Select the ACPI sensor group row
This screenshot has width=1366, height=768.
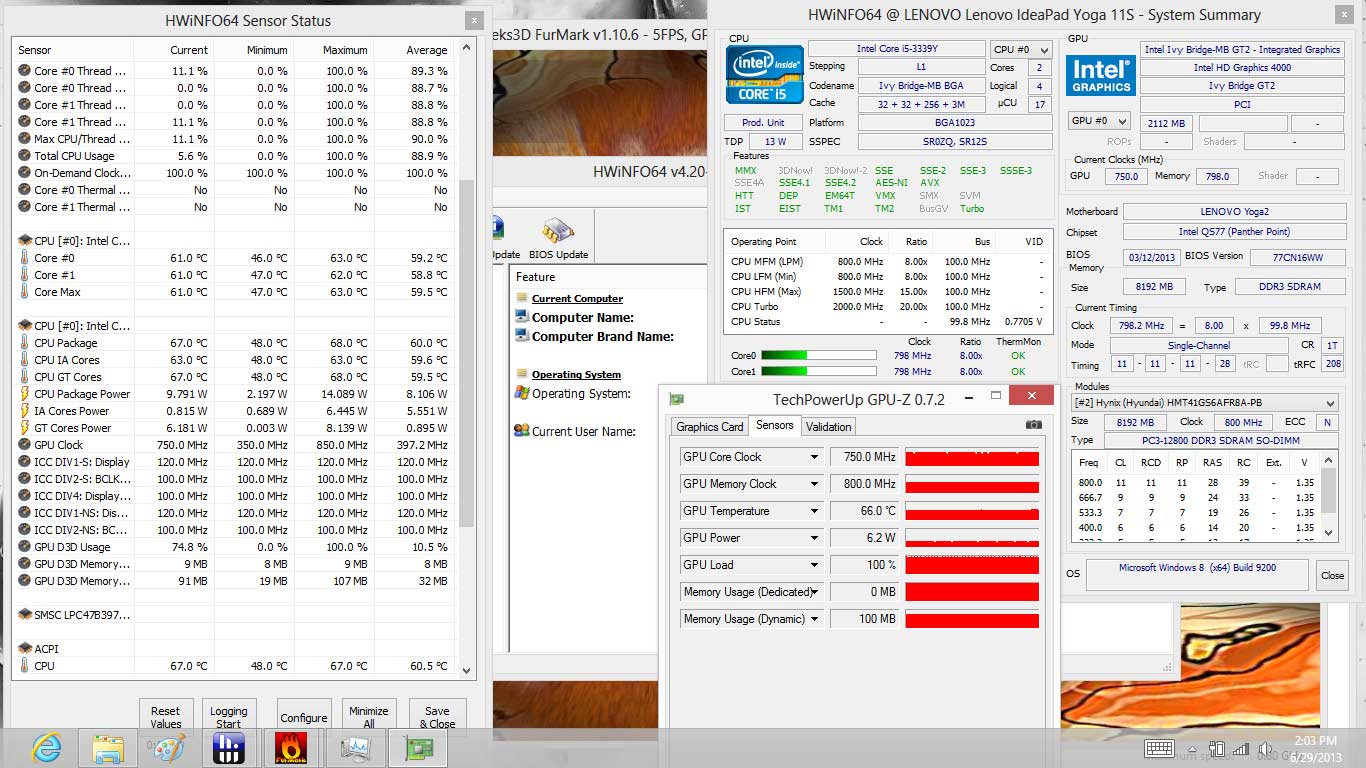click(x=235, y=649)
